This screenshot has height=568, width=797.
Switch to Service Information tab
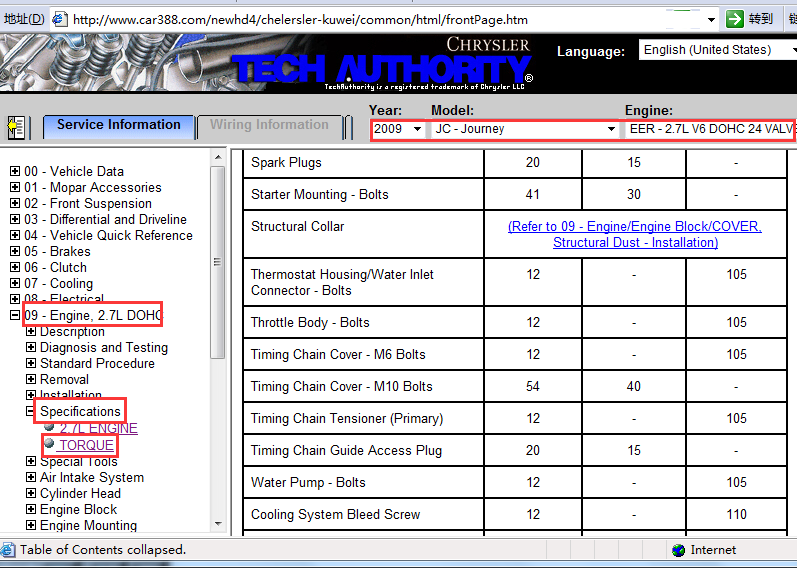tap(119, 125)
